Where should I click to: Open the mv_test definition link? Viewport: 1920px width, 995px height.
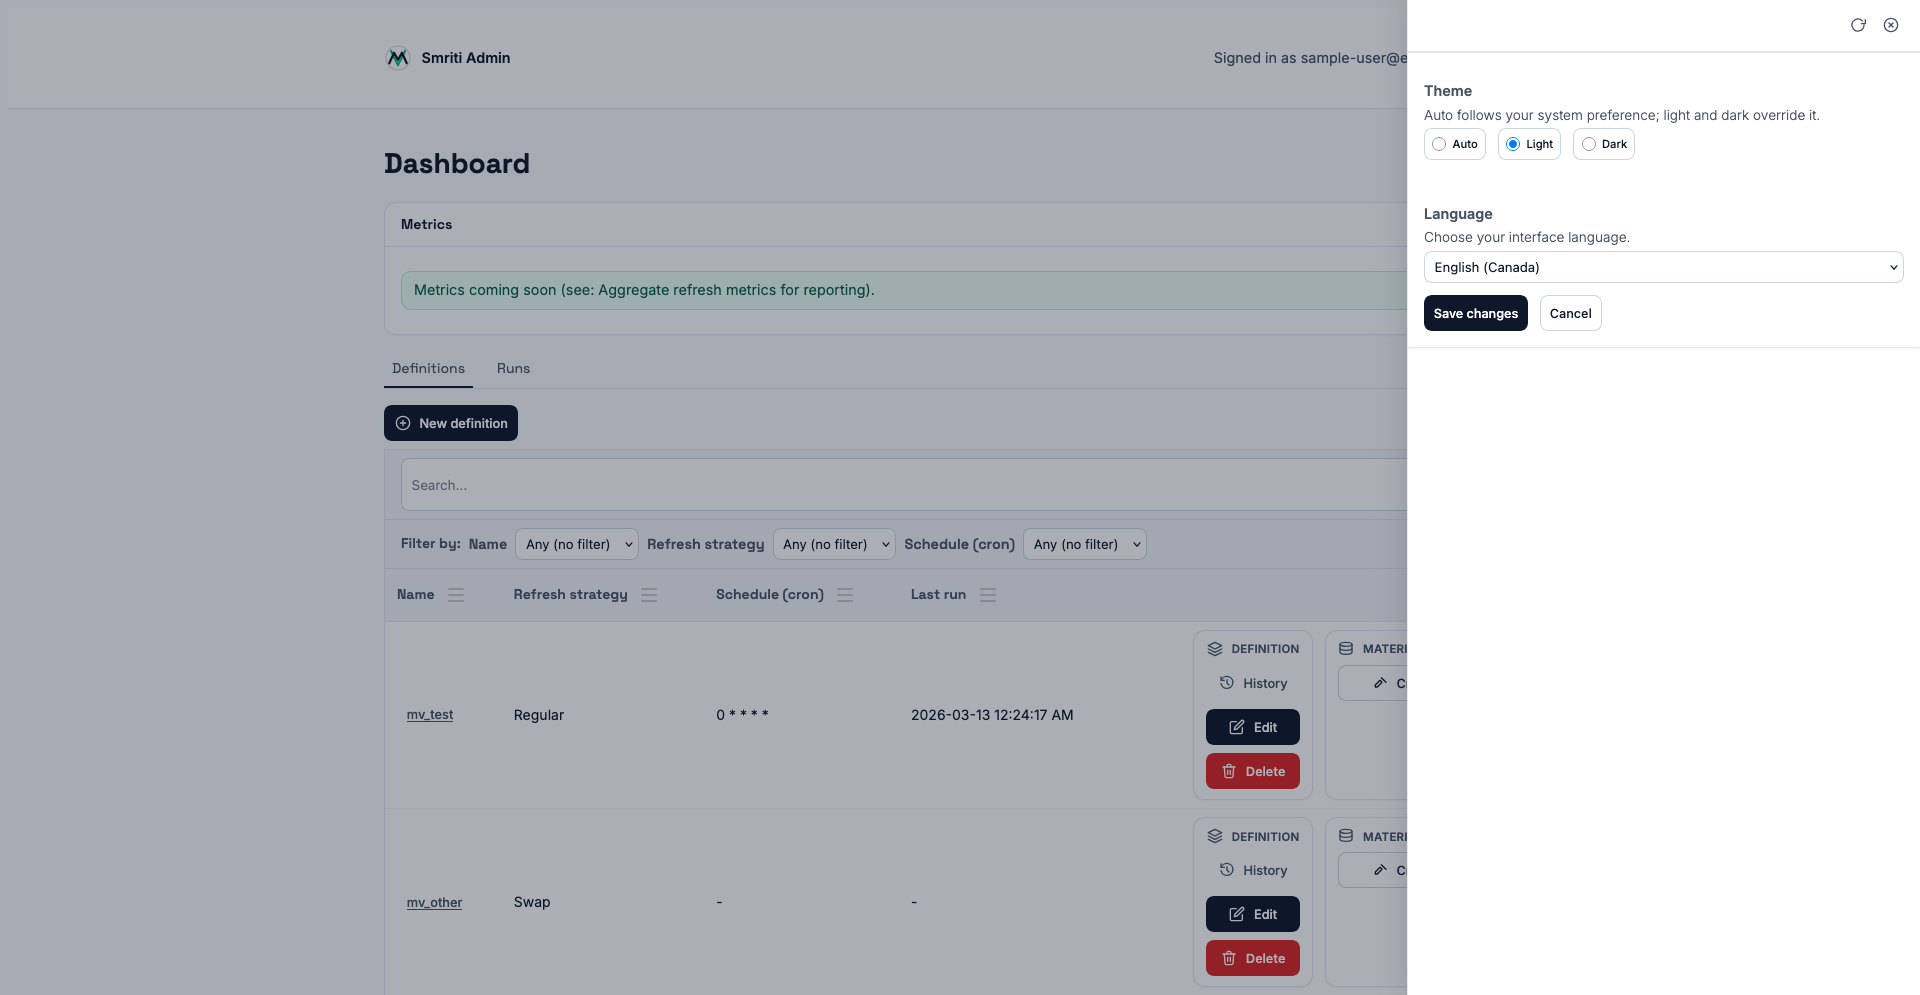[x=430, y=715]
